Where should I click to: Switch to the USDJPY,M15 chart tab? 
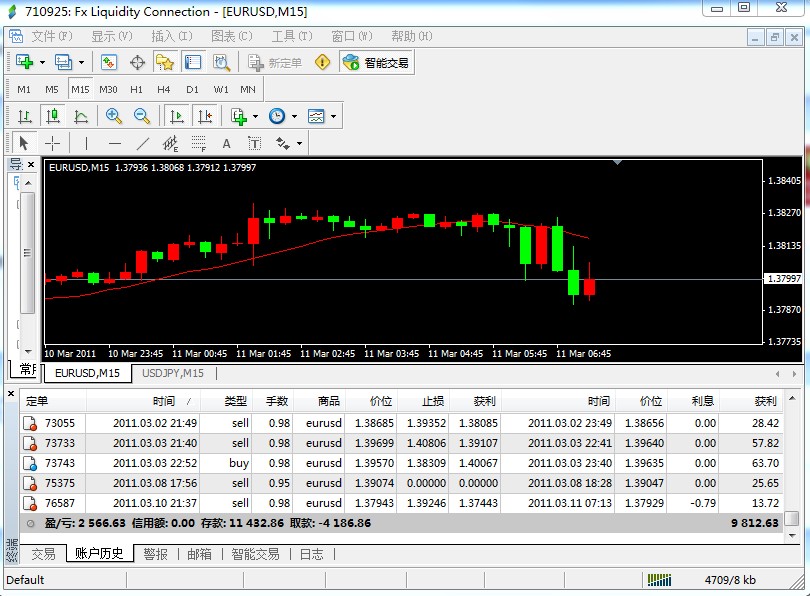[x=173, y=373]
